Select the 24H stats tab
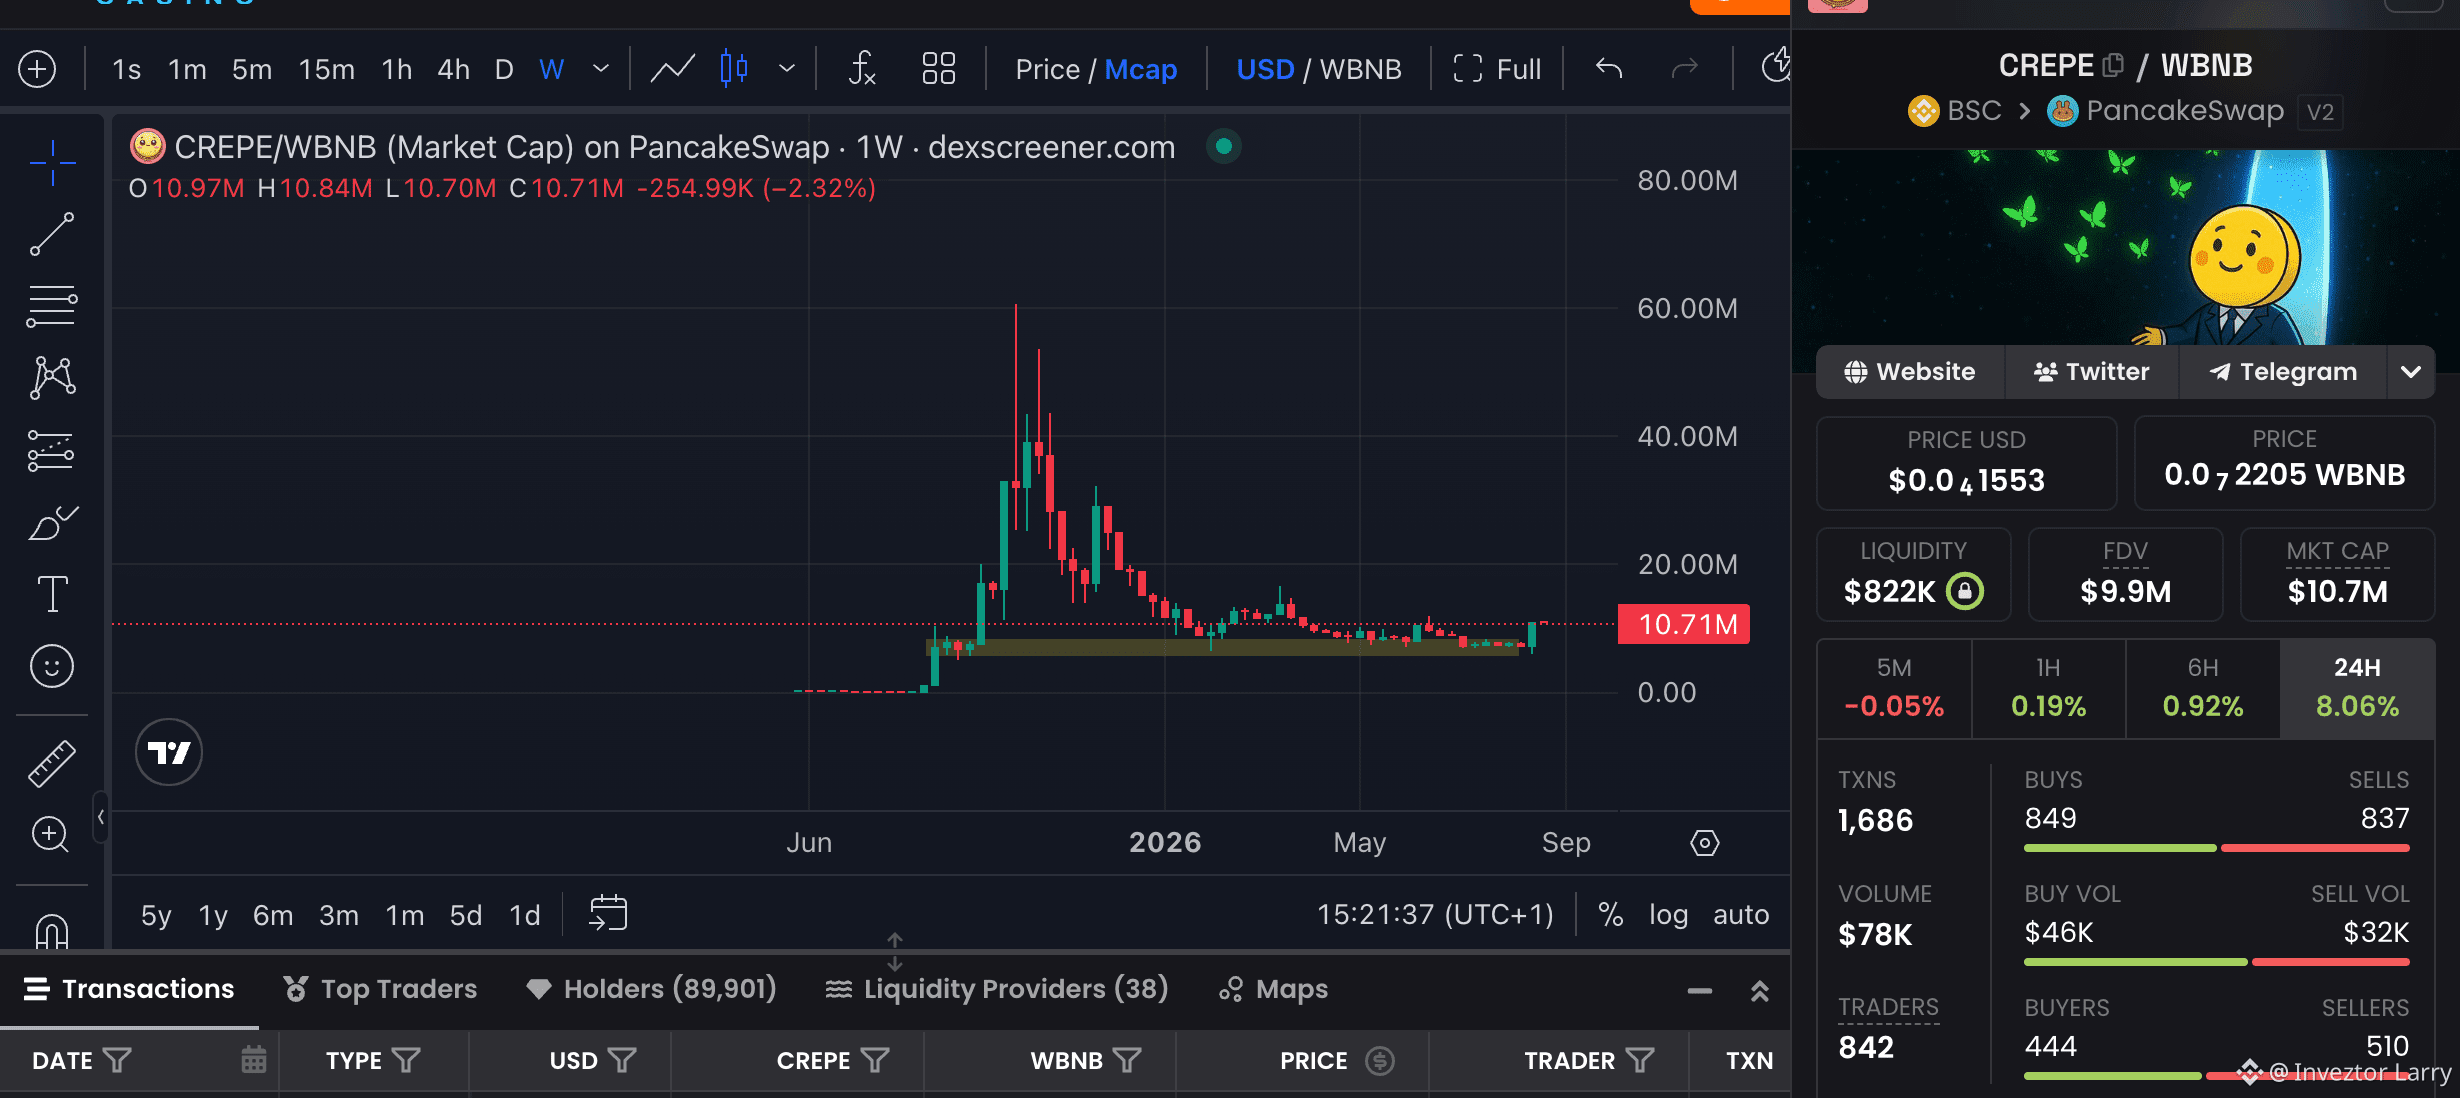The height and width of the screenshot is (1098, 2460). pos(2357,689)
